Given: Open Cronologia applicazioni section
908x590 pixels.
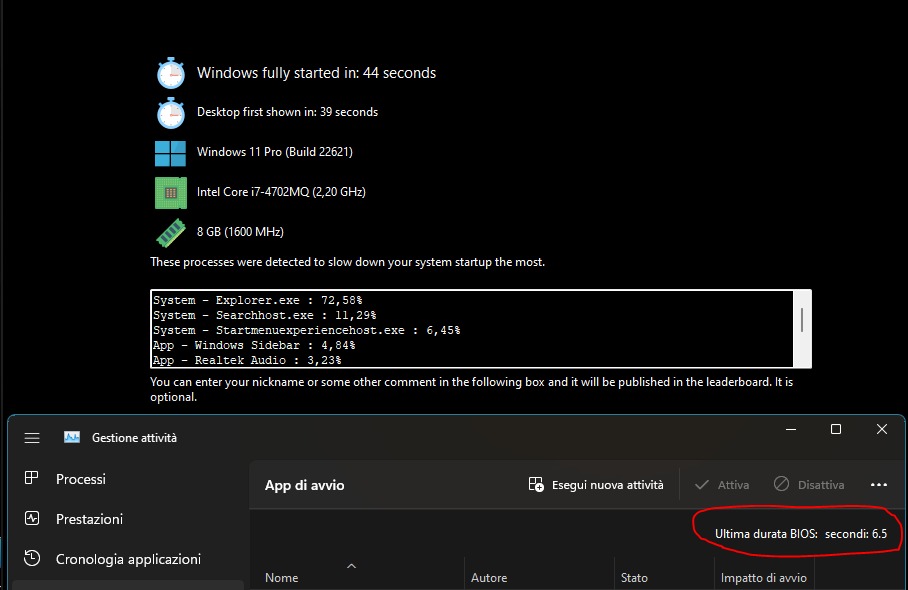Looking at the screenshot, I should click(x=127, y=559).
